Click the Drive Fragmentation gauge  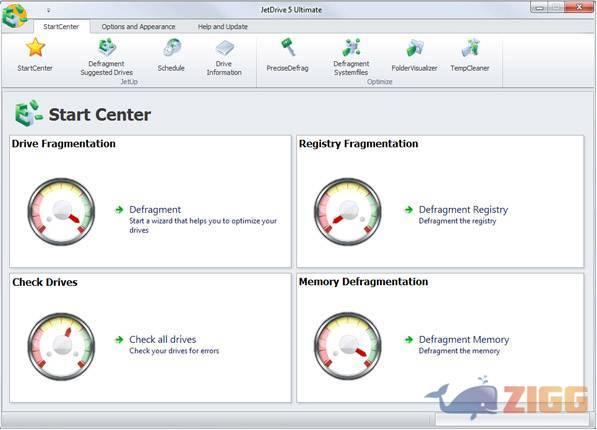tap(61, 211)
